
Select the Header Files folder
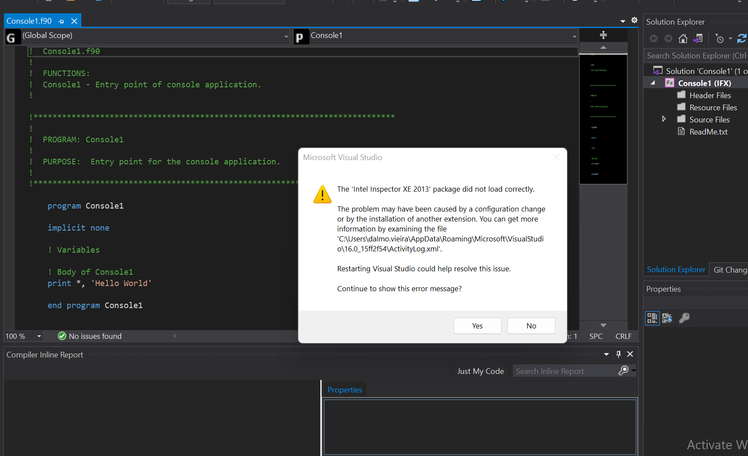(x=710, y=95)
